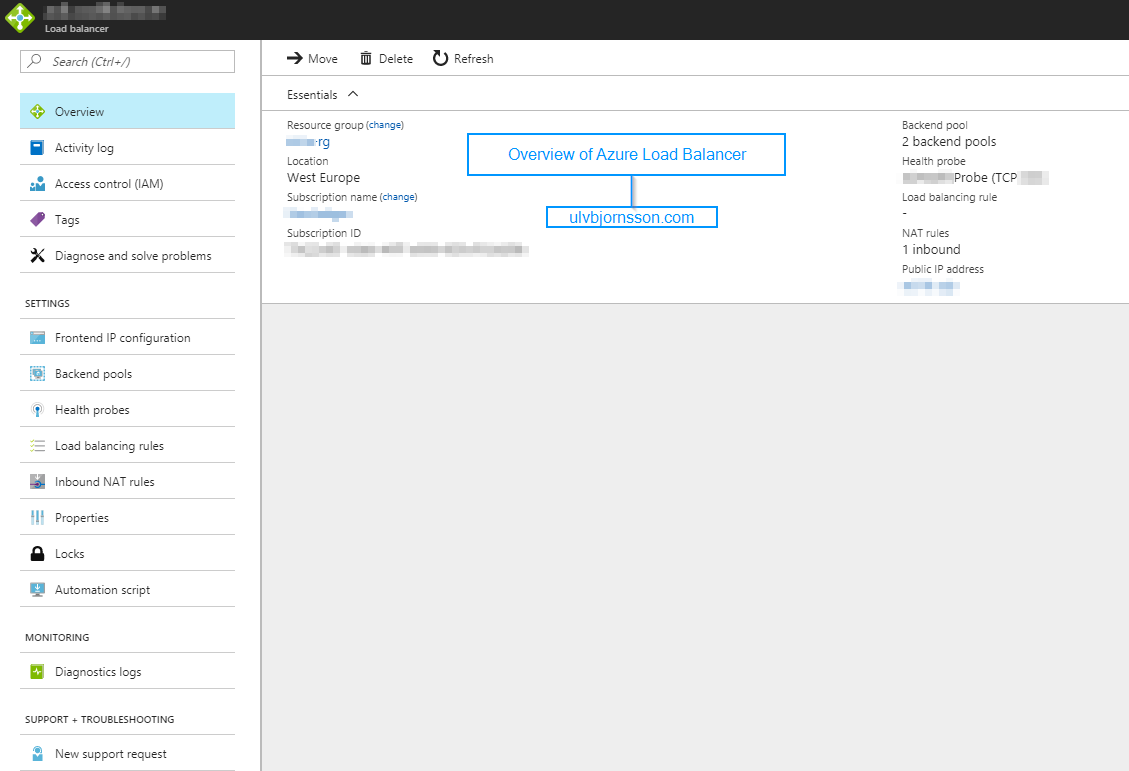Click the Load balancer logo icon in header
Viewport: 1129px width, 771px height.
click(x=19, y=18)
